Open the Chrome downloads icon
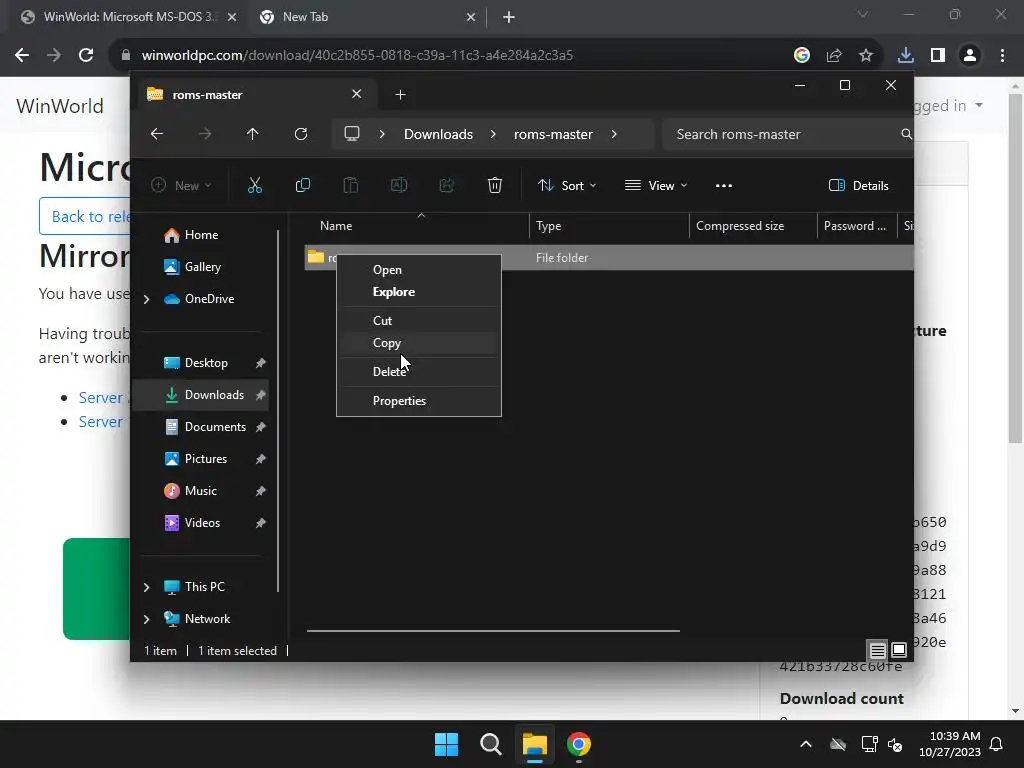Screen dimensions: 1024x768 point(905,56)
